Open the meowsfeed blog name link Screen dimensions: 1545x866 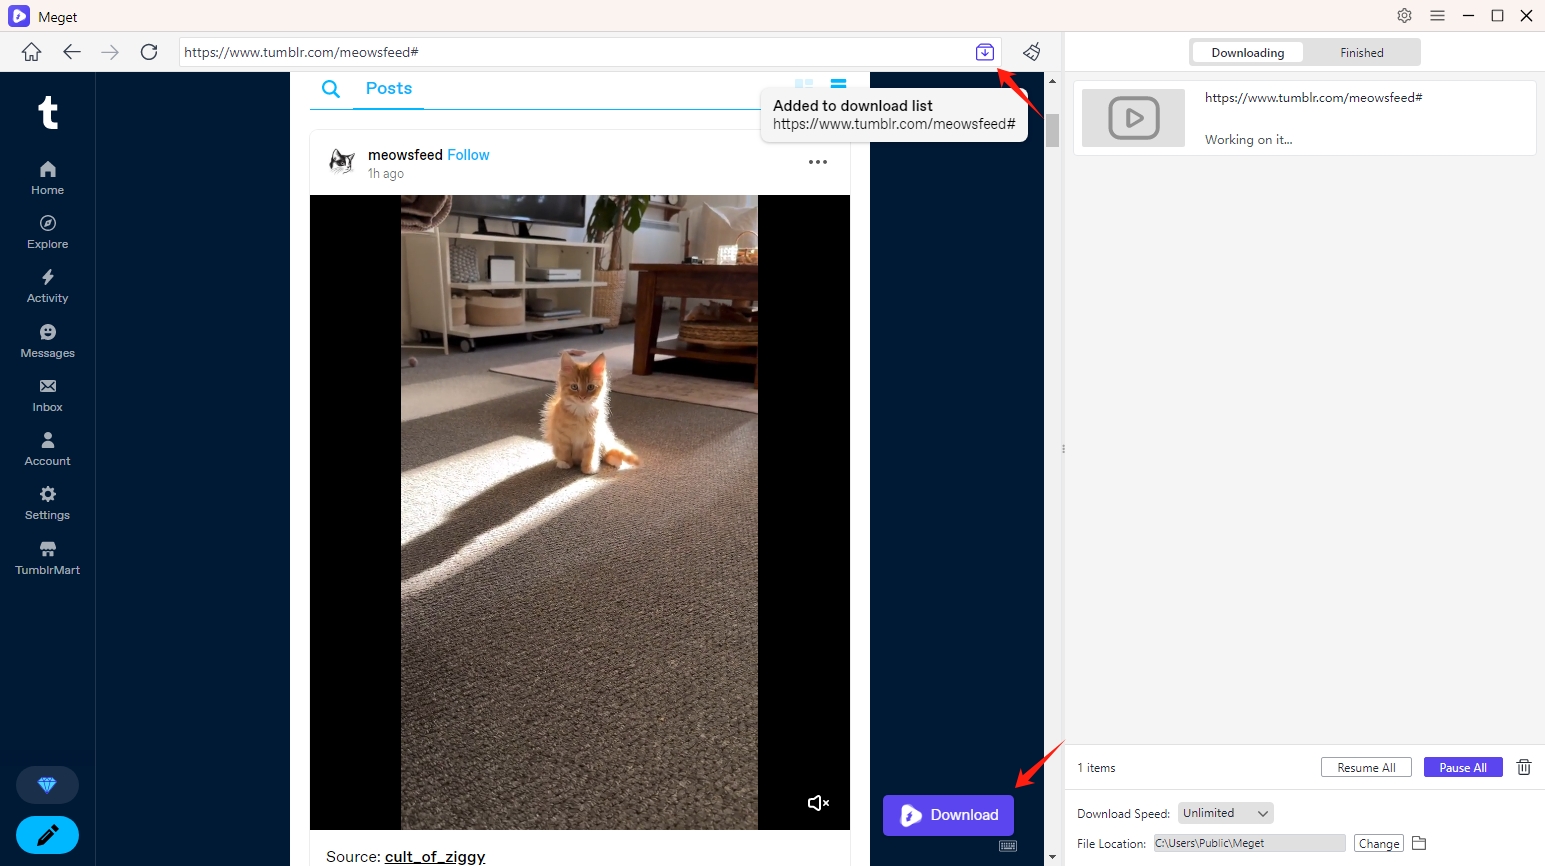(x=405, y=155)
